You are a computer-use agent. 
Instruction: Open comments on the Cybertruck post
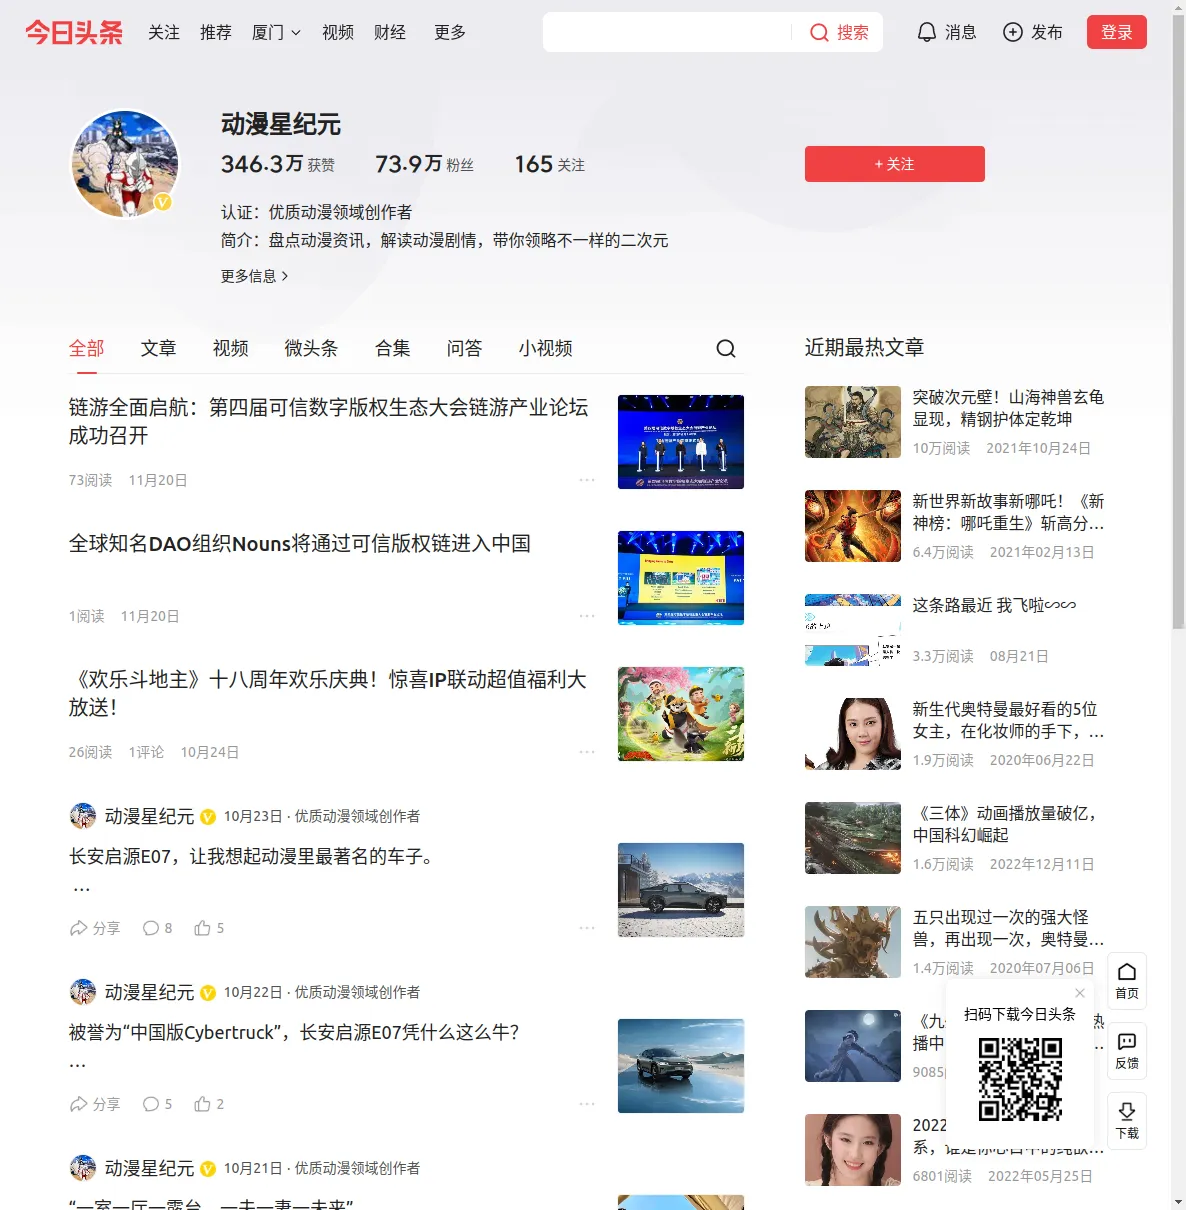click(x=158, y=1104)
